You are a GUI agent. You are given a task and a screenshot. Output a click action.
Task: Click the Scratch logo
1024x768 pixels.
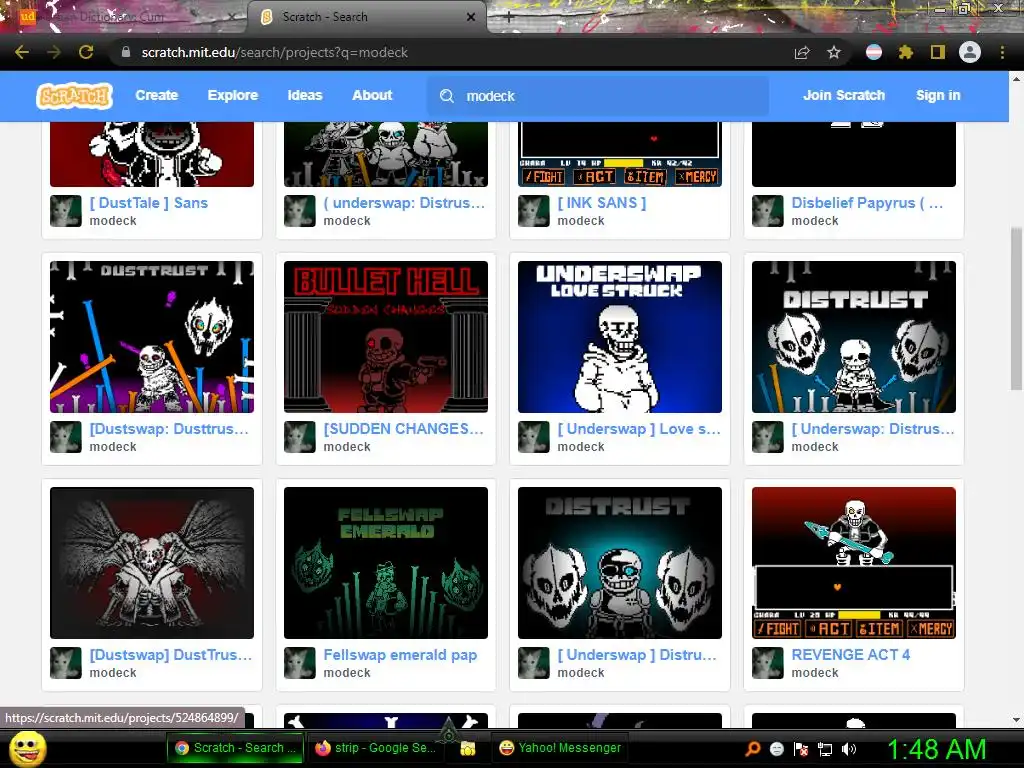point(74,96)
